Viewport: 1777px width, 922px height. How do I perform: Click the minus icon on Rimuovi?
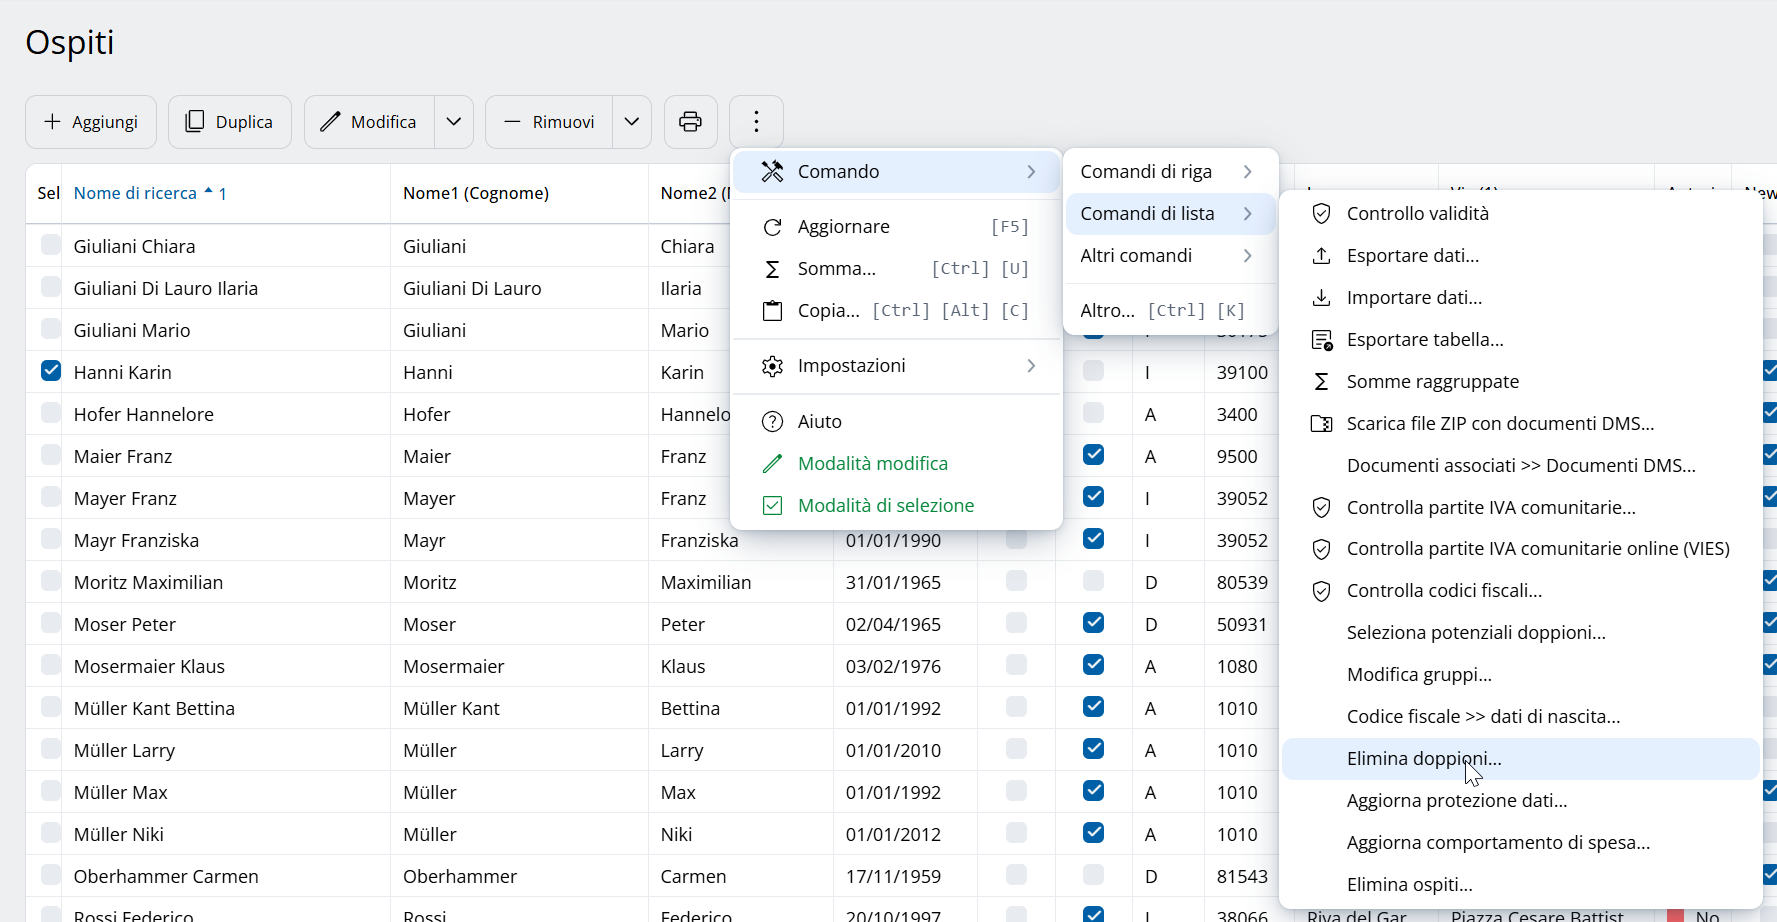coord(512,122)
